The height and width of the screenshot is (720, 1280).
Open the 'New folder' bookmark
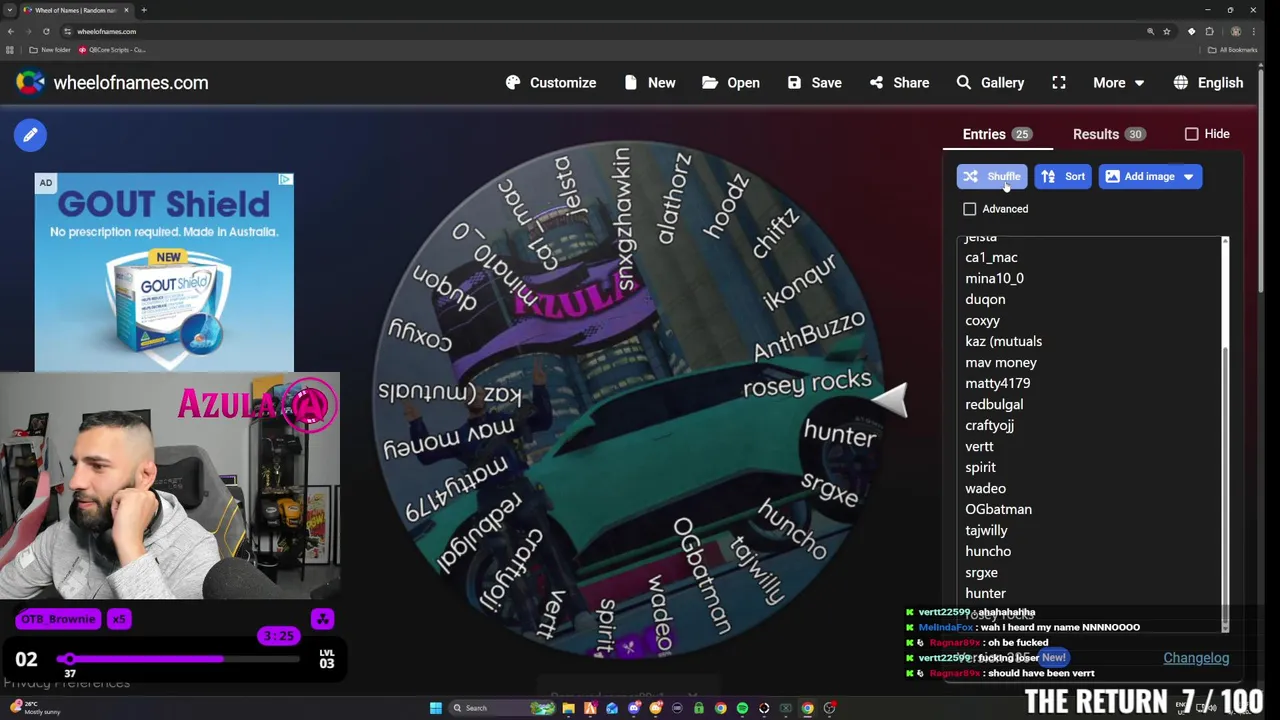click(x=50, y=50)
